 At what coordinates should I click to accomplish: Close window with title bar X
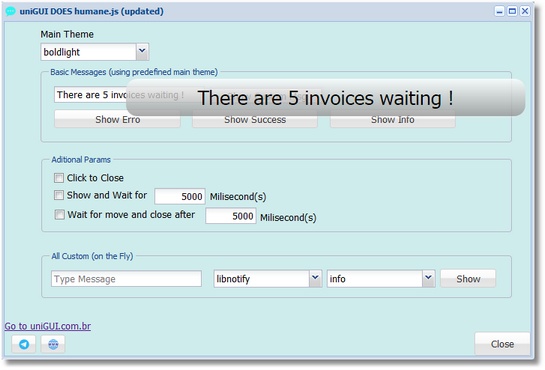point(525,11)
